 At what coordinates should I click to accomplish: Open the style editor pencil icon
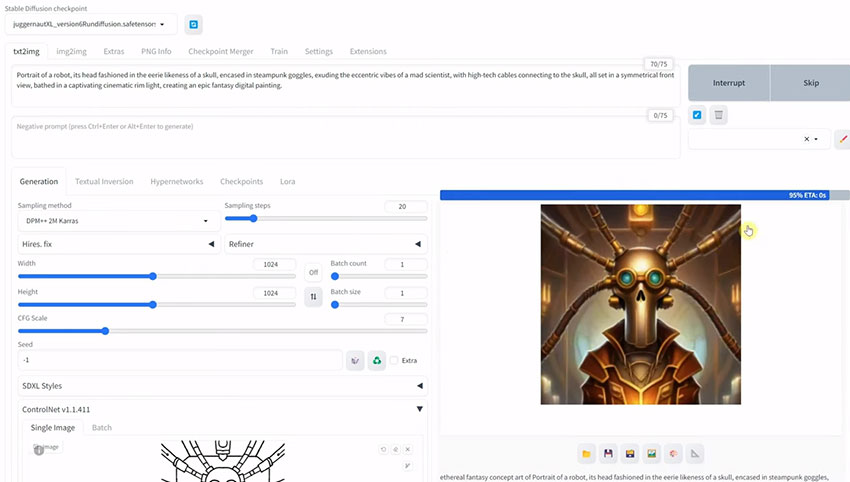[x=843, y=139]
